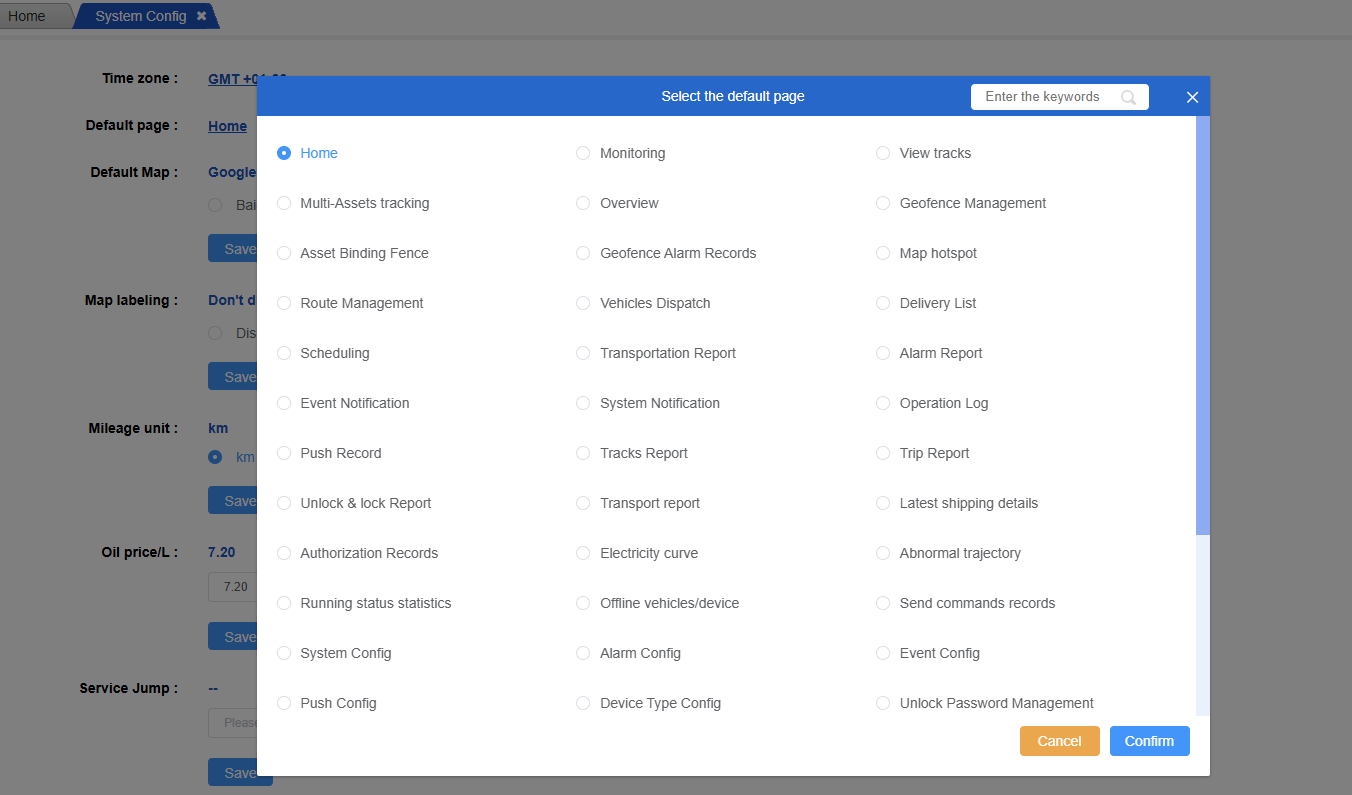
Task: Click the search magnifier icon in dialog
Action: (1128, 97)
